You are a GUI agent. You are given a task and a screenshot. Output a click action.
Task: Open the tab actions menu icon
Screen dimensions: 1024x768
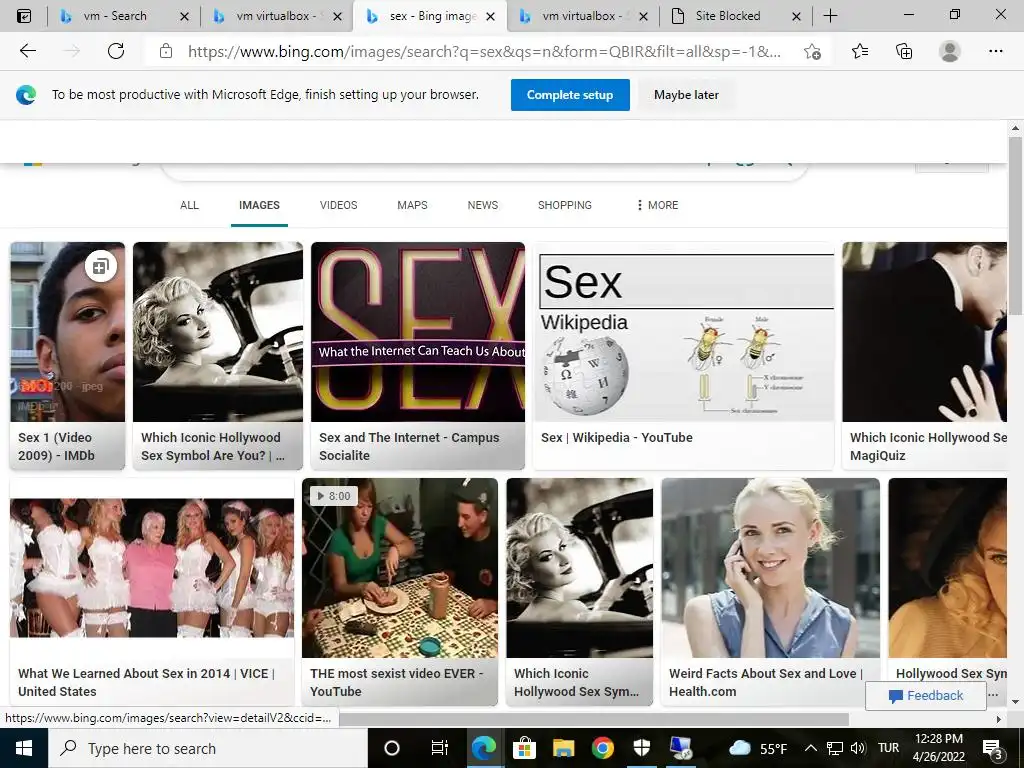[24, 16]
